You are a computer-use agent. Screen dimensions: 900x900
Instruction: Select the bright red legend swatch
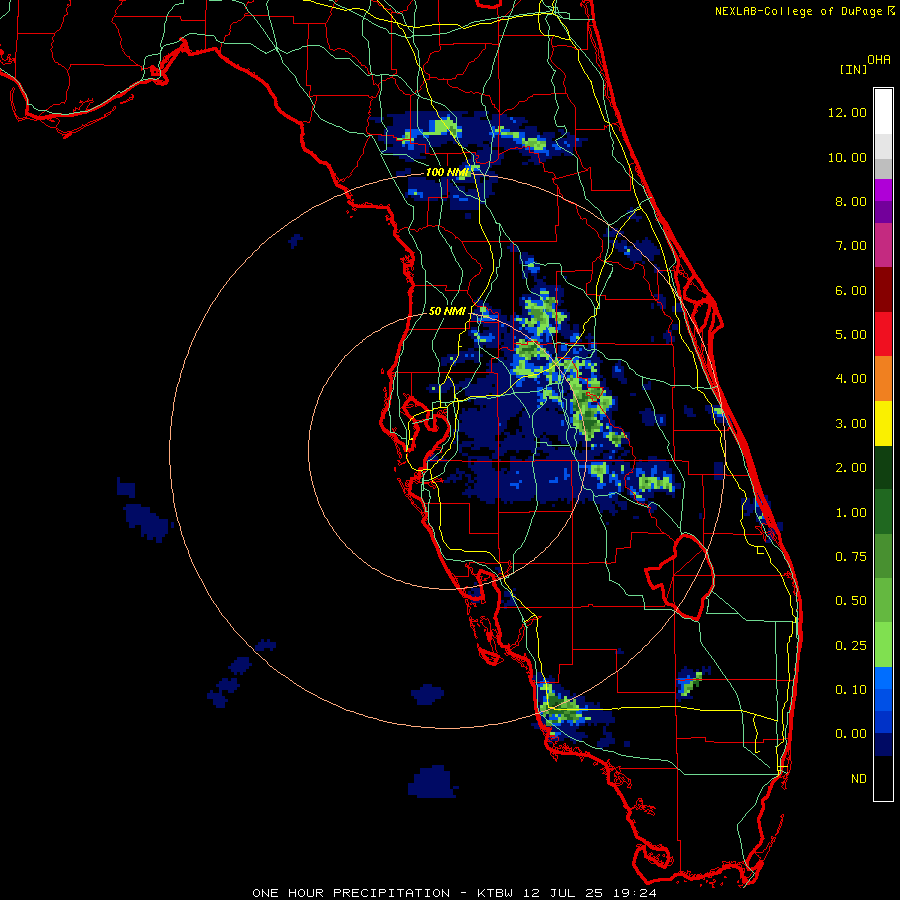883,334
